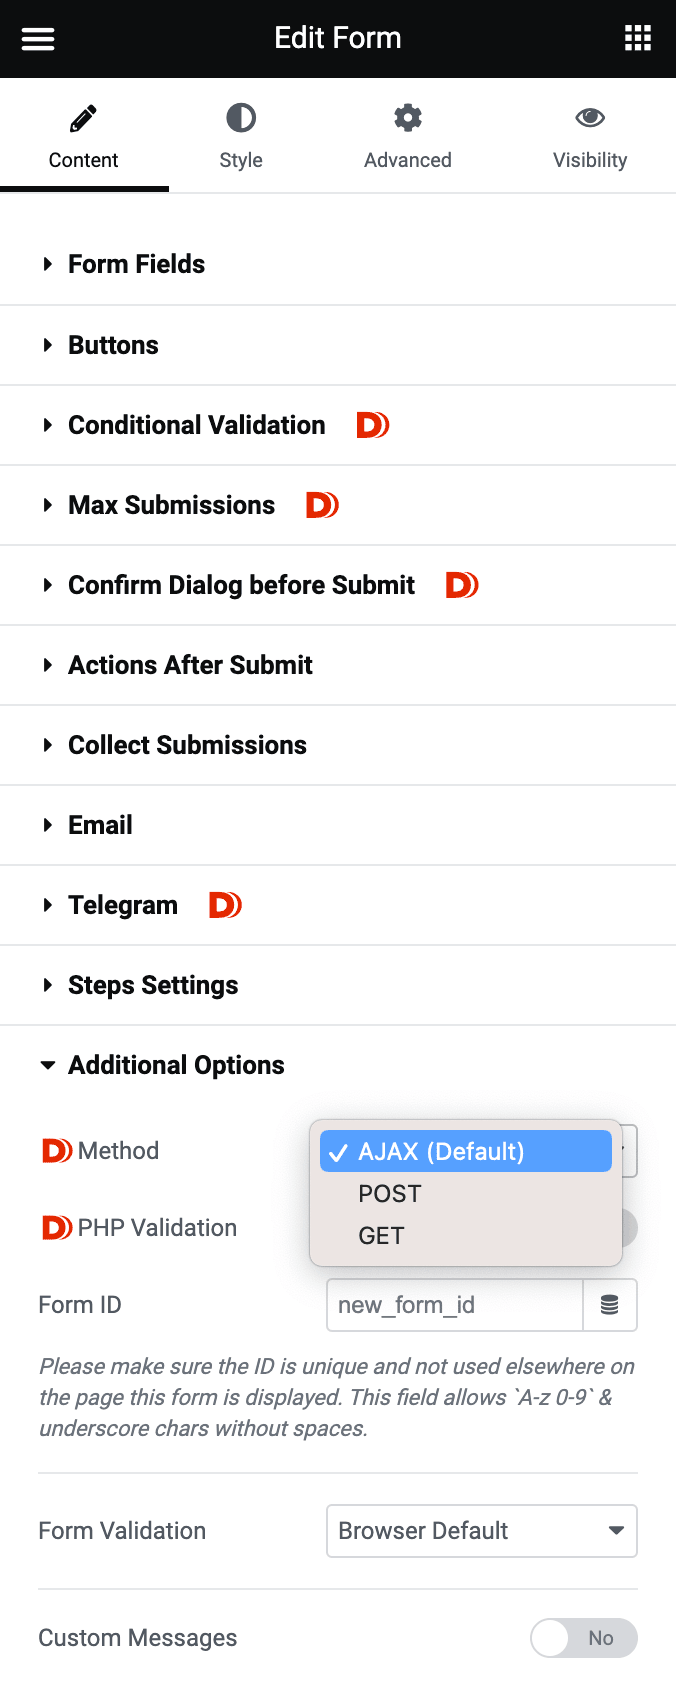Expand the Actions After Submit section
The width and height of the screenshot is (676, 1682).
pos(190,665)
